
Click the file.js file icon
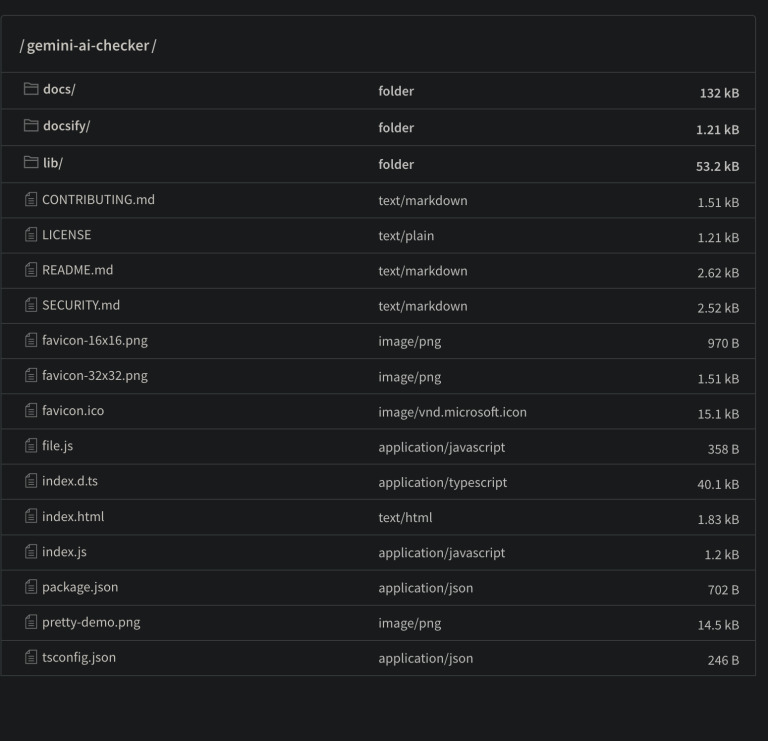31,446
